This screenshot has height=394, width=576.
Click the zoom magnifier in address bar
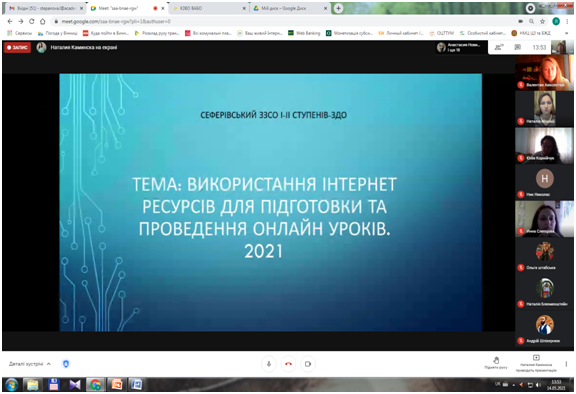coord(532,21)
